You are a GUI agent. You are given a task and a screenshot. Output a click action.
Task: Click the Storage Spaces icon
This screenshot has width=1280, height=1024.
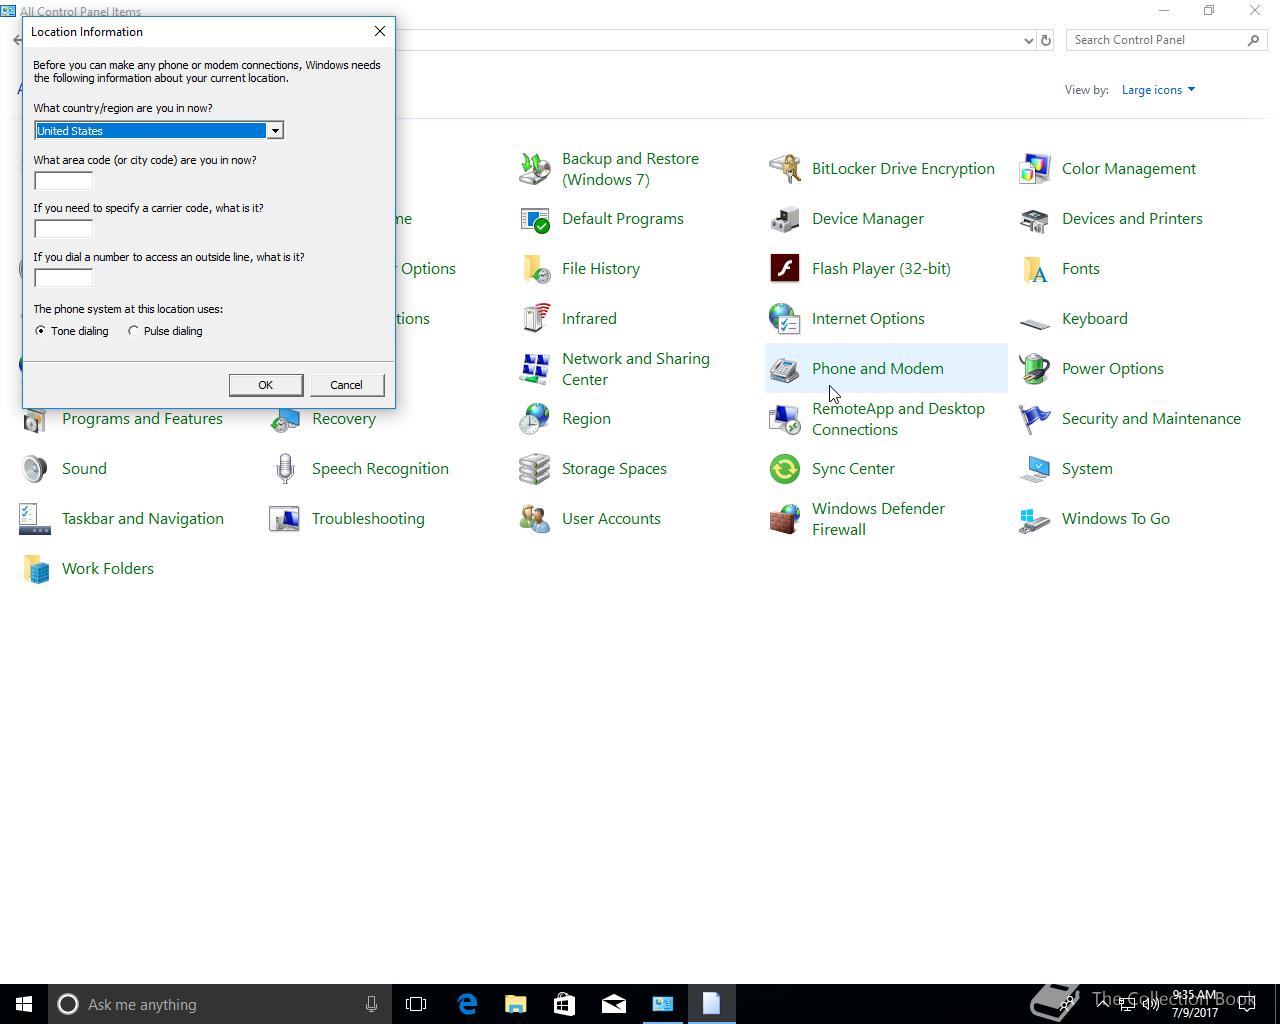535,469
